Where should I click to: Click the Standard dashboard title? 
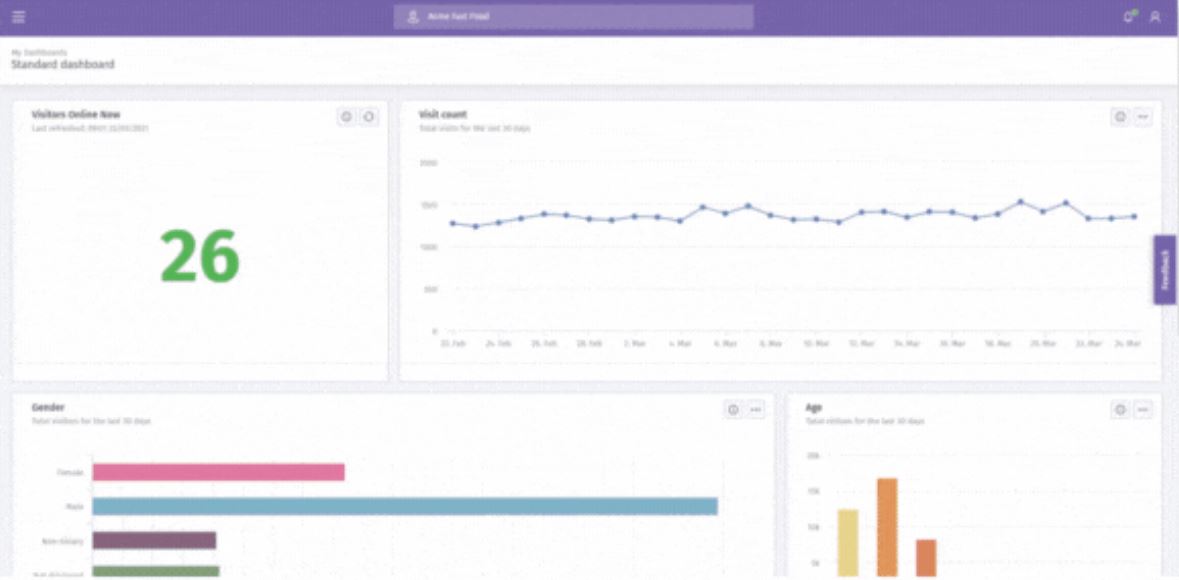[x=62, y=62]
